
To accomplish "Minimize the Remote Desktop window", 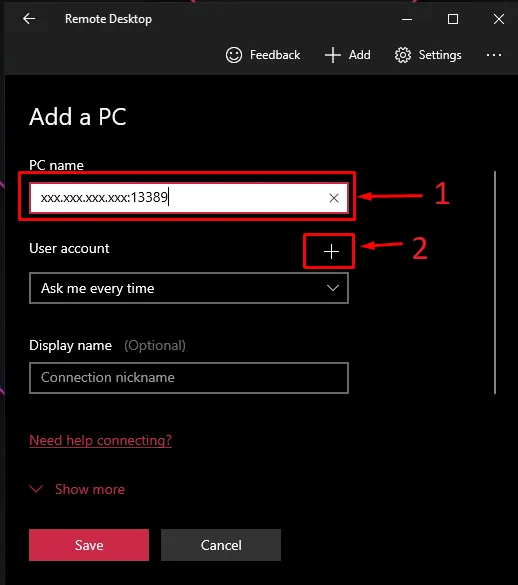I will (407, 19).
